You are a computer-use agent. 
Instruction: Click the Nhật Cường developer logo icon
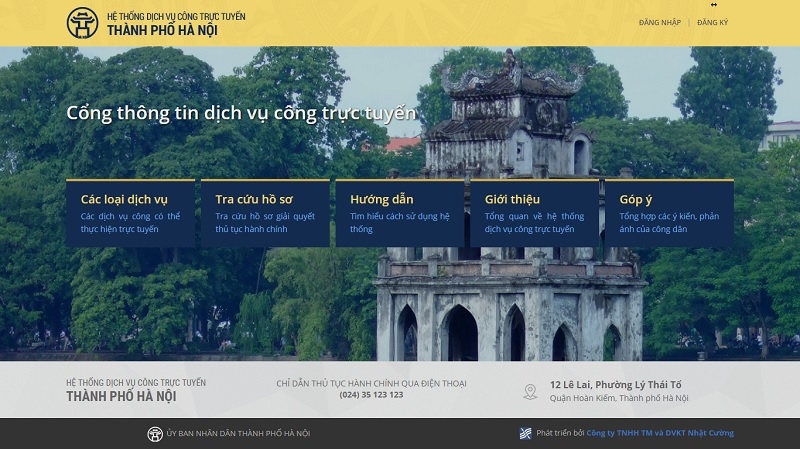click(x=525, y=433)
